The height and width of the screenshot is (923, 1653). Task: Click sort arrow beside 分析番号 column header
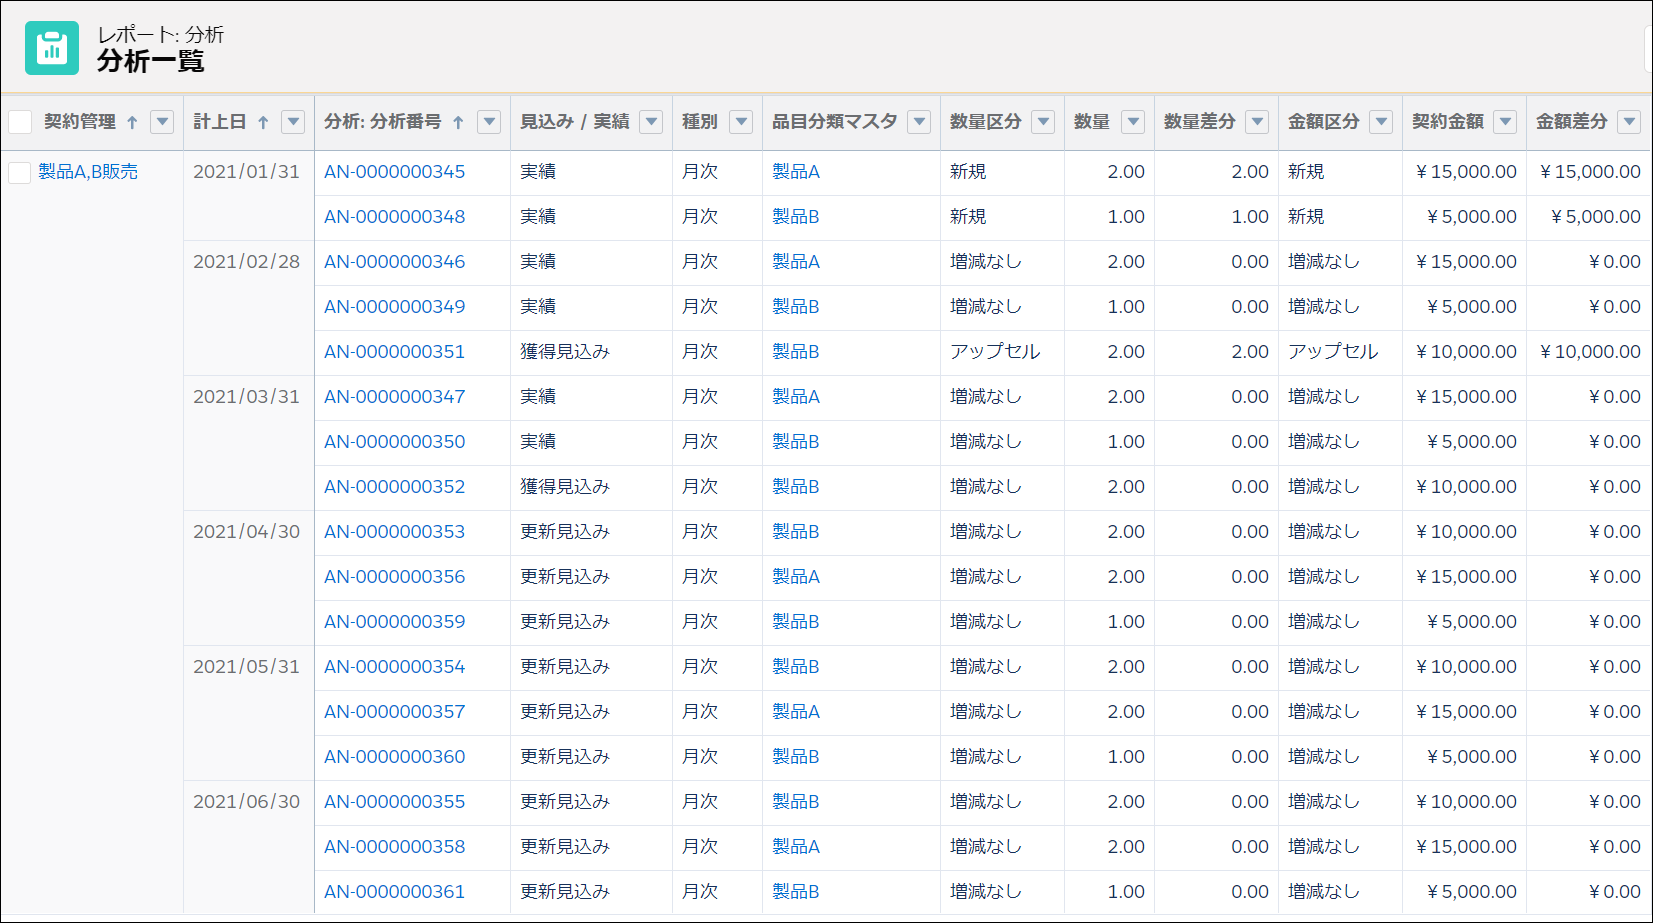(458, 122)
